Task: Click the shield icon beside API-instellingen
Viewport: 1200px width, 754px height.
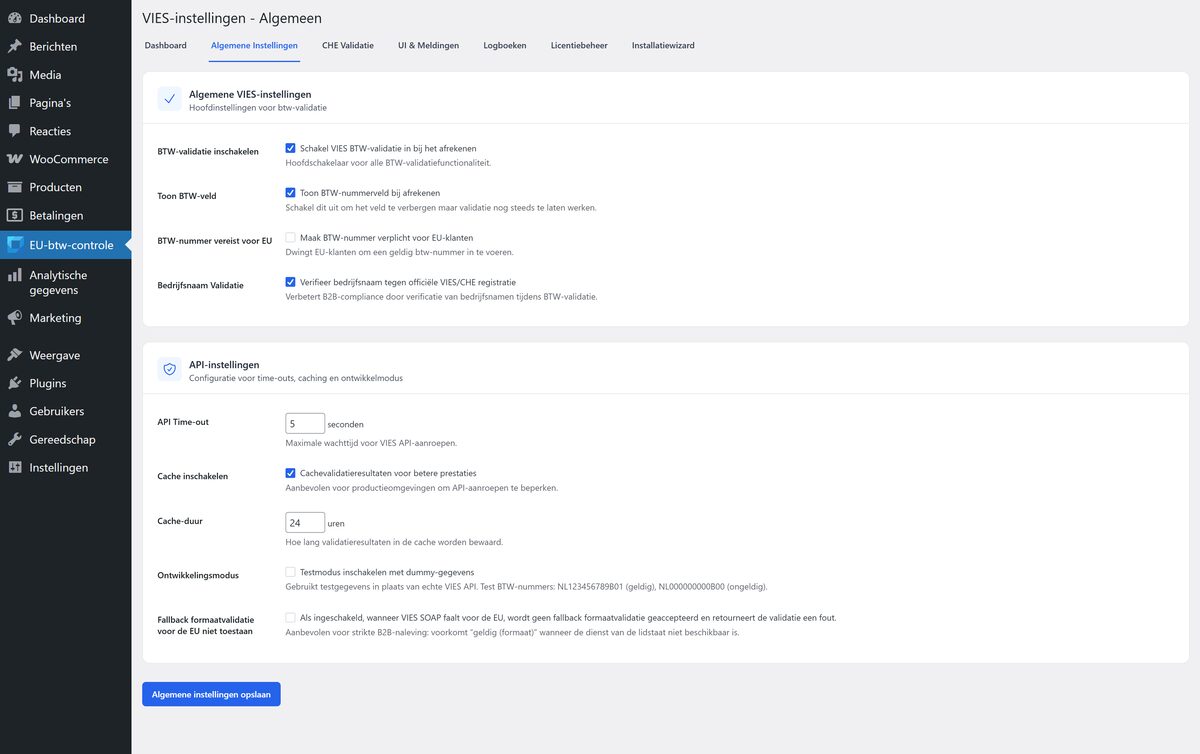Action: coord(170,369)
